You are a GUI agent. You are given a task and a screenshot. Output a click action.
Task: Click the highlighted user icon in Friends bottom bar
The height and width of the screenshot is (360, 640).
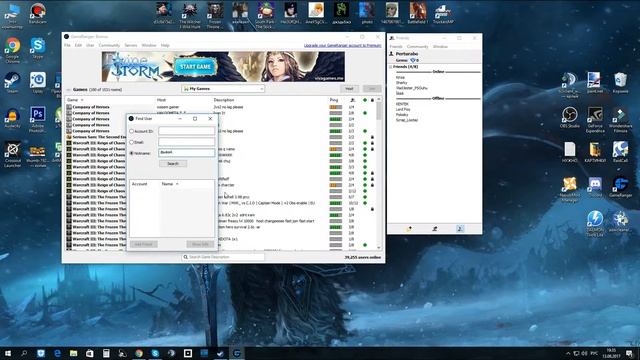[x=460, y=229]
